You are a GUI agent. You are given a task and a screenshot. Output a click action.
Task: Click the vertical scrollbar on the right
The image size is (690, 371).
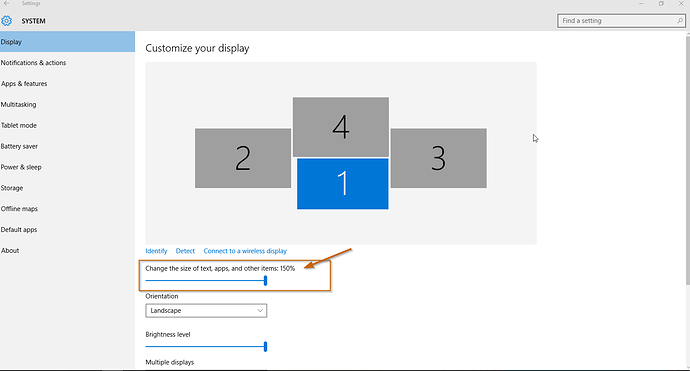(x=687, y=161)
